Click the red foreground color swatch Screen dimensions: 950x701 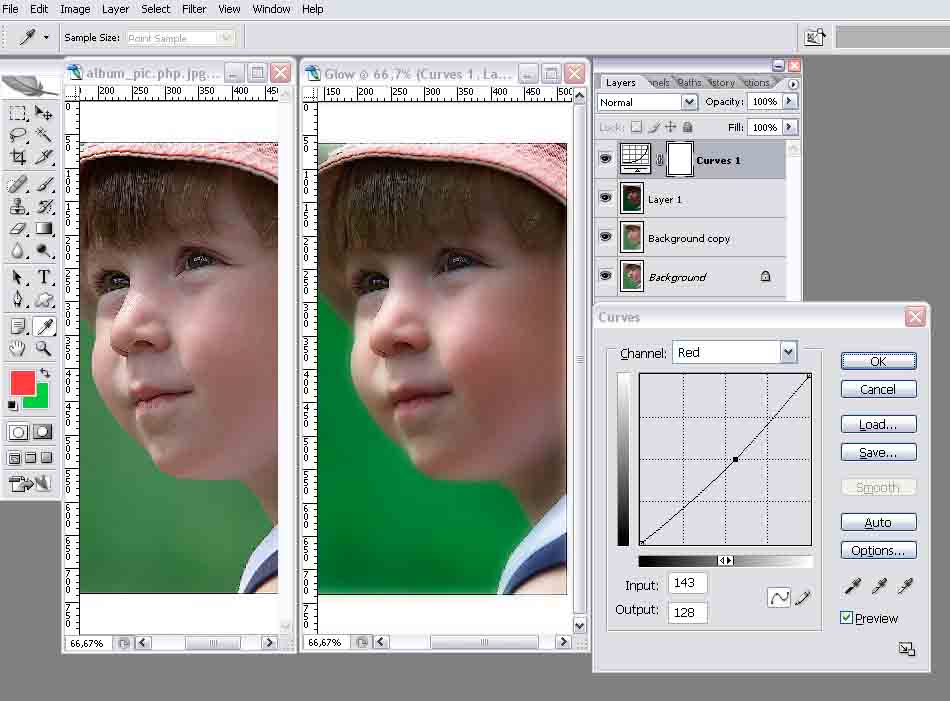click(x=22, y=382)
